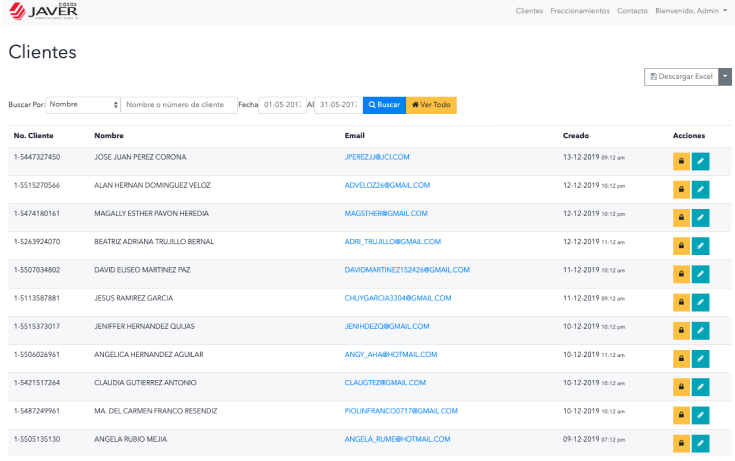Screen dimensions: 735x461
Task: Open the Contacto navigation link
Action: click(x=632, y=11)
